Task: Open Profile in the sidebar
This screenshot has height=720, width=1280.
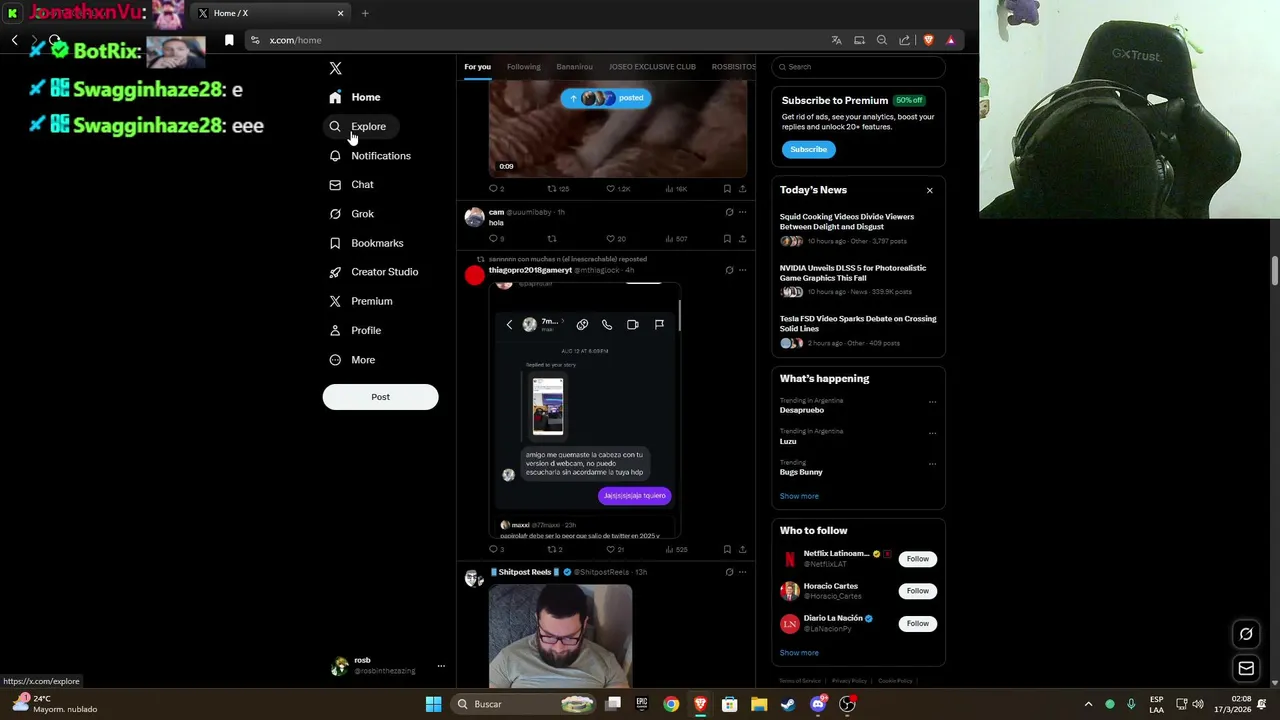Action: tap(355, 330)
